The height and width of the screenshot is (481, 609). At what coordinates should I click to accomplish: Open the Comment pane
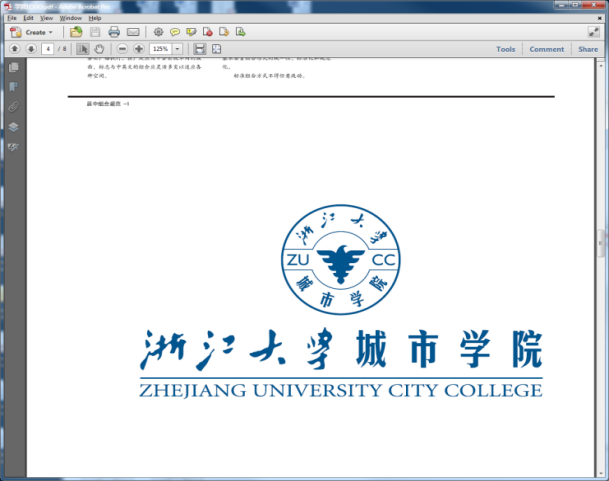click(546, 49)
